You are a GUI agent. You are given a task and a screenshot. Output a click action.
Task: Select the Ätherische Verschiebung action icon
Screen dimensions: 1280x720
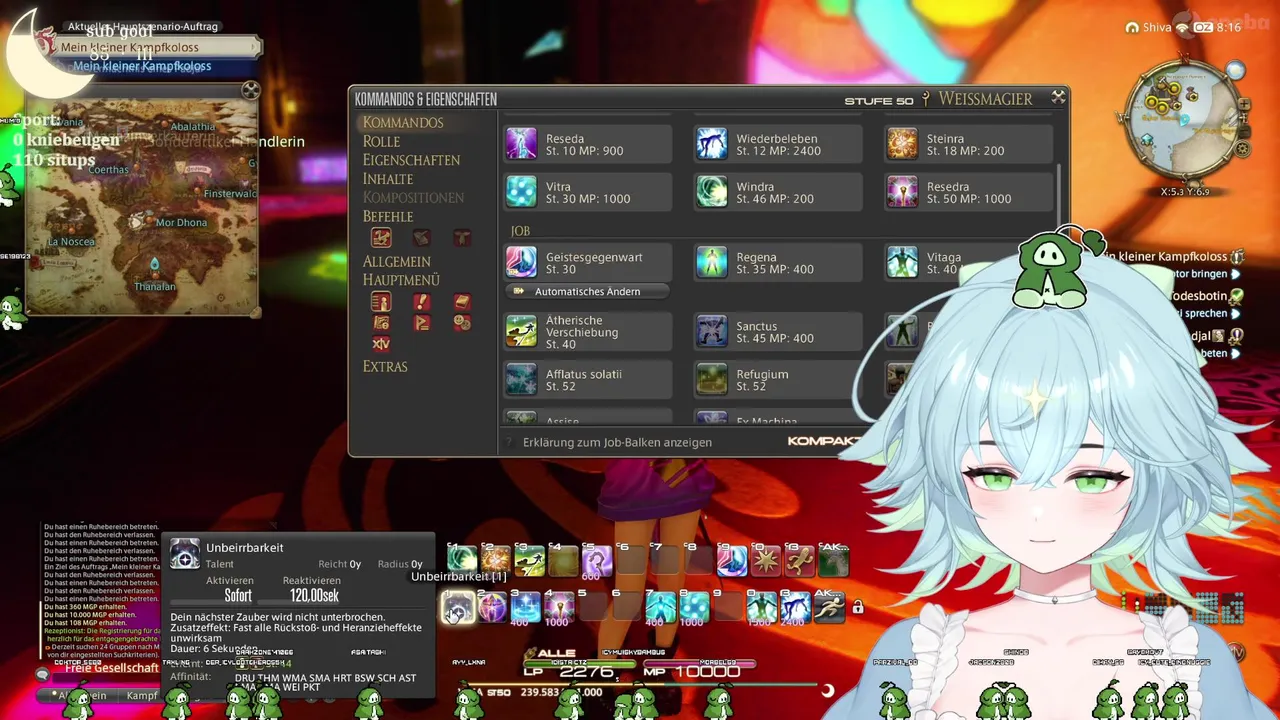pos(521,331)
